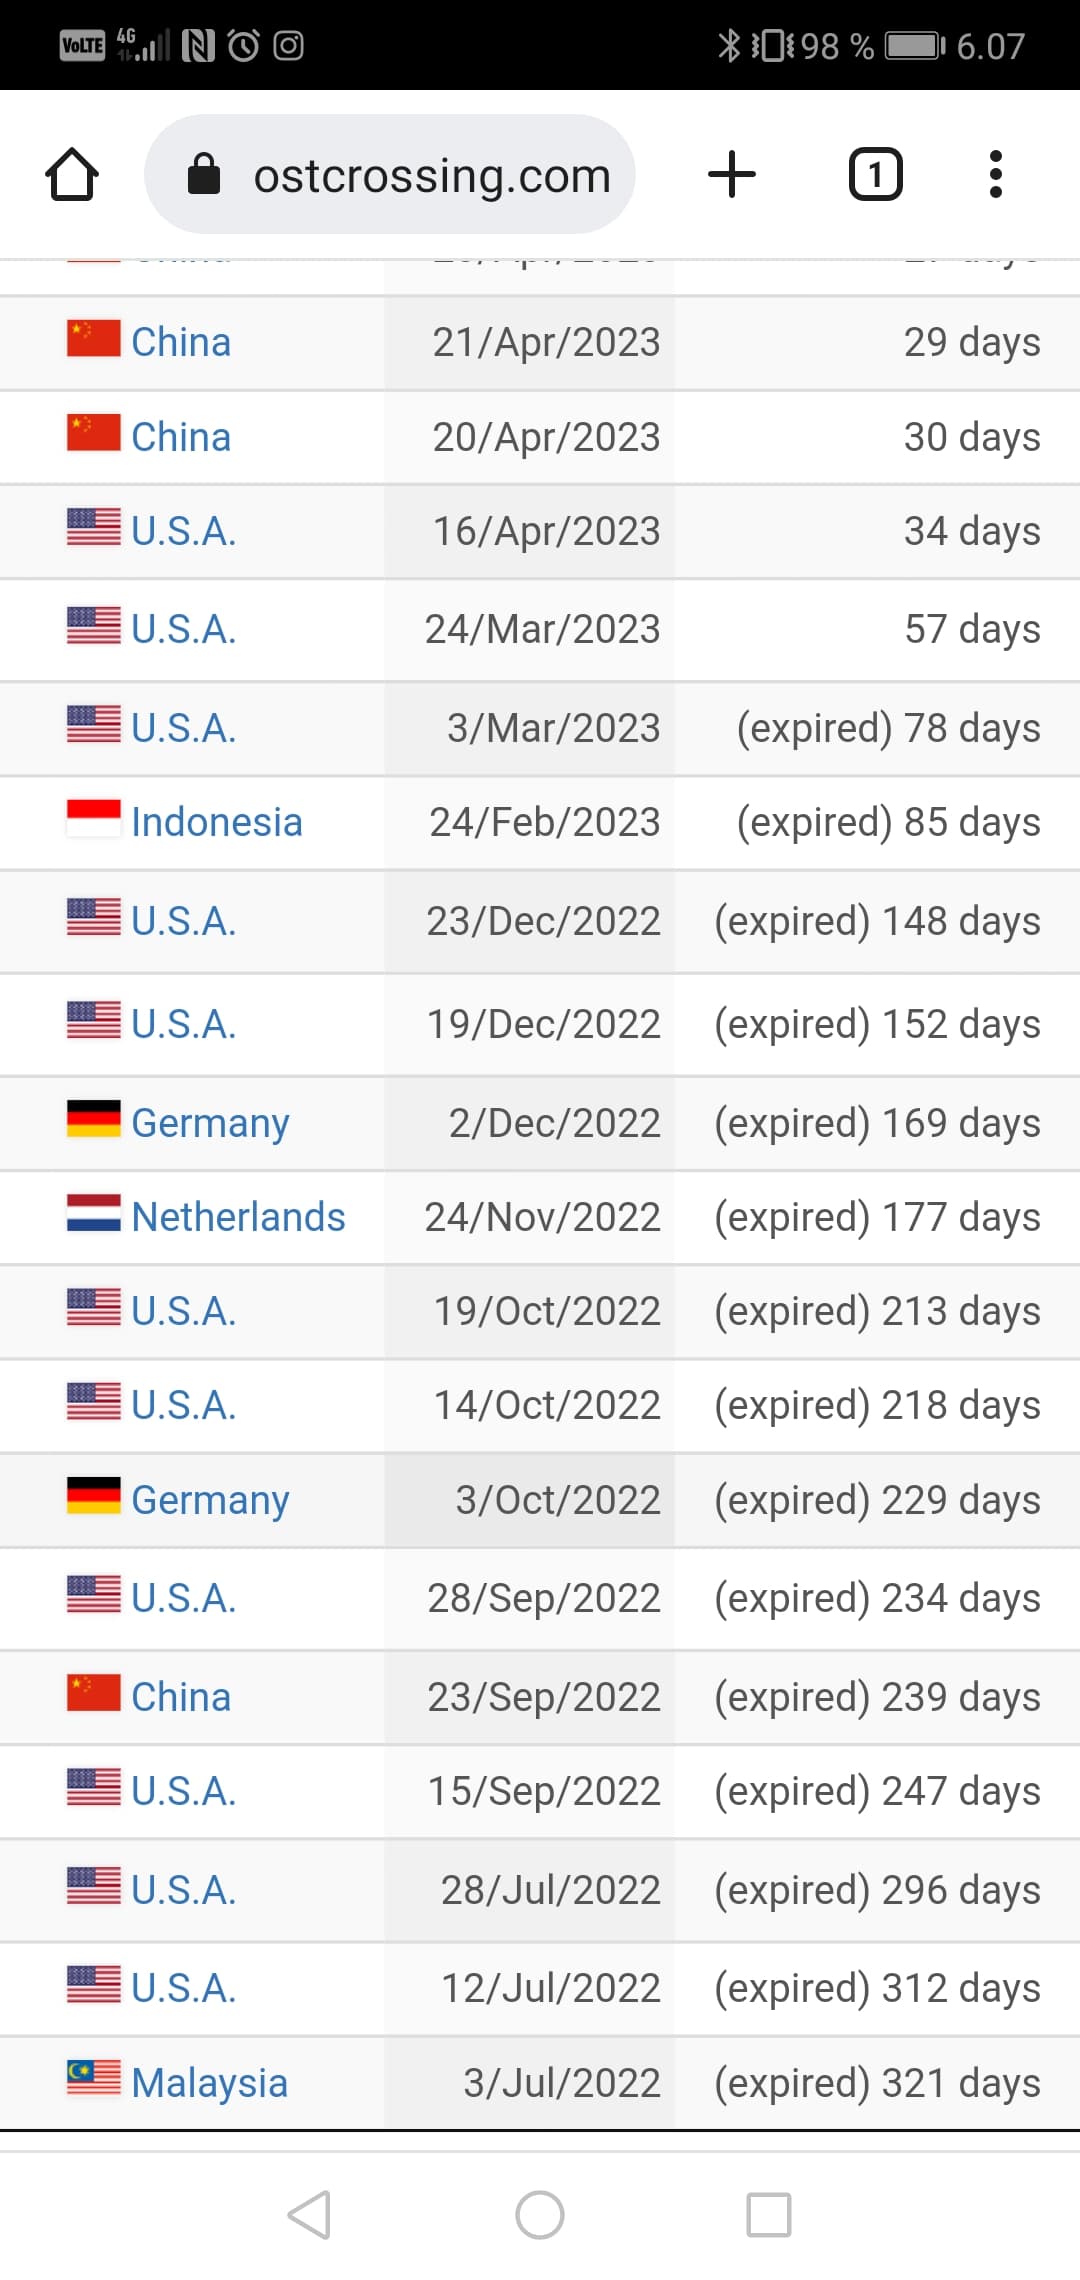
Task: Open the Indonesia link
Action: click(x=216, y=822)
